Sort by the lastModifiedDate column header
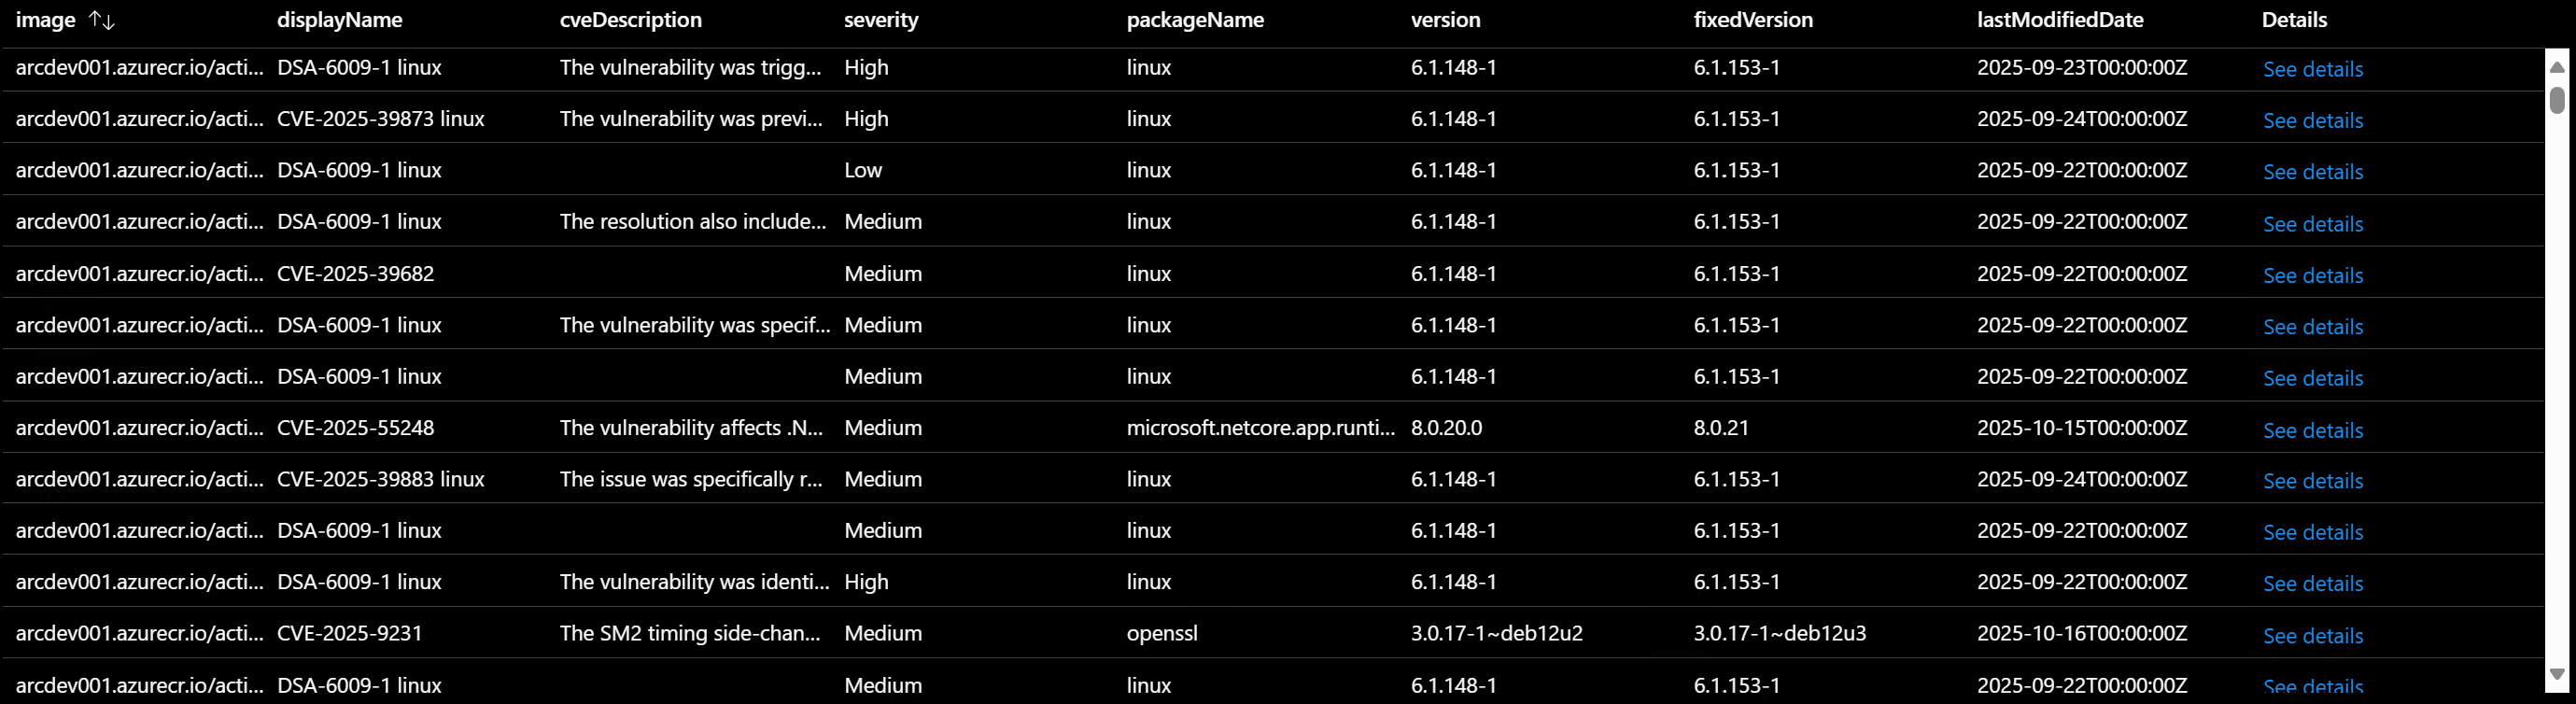Viewport: 2576px width, 704px height. [x=2057, y=19]
